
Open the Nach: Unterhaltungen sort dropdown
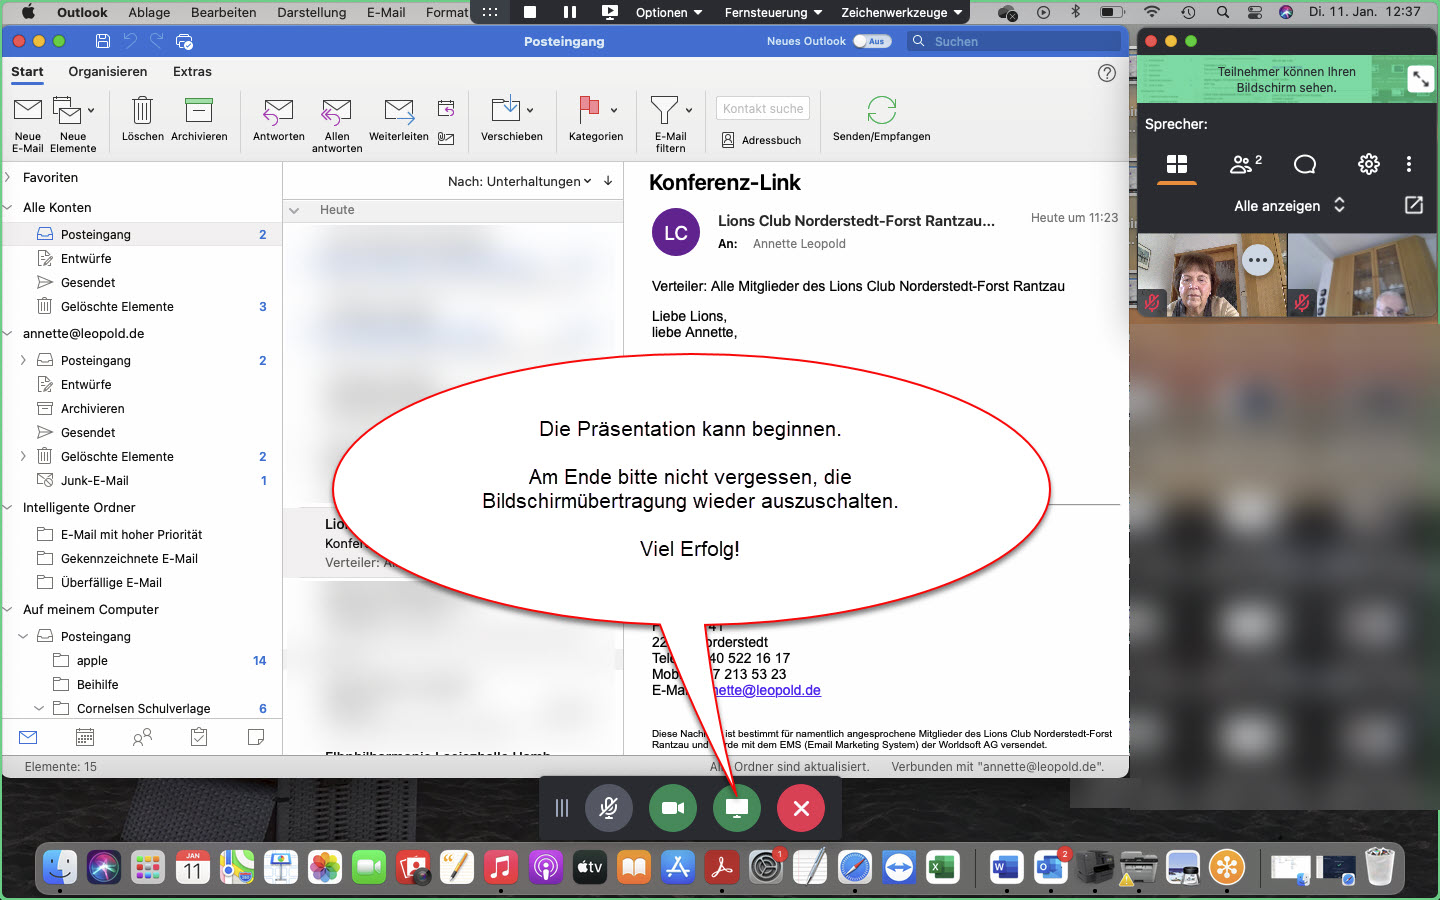[520, 181]
